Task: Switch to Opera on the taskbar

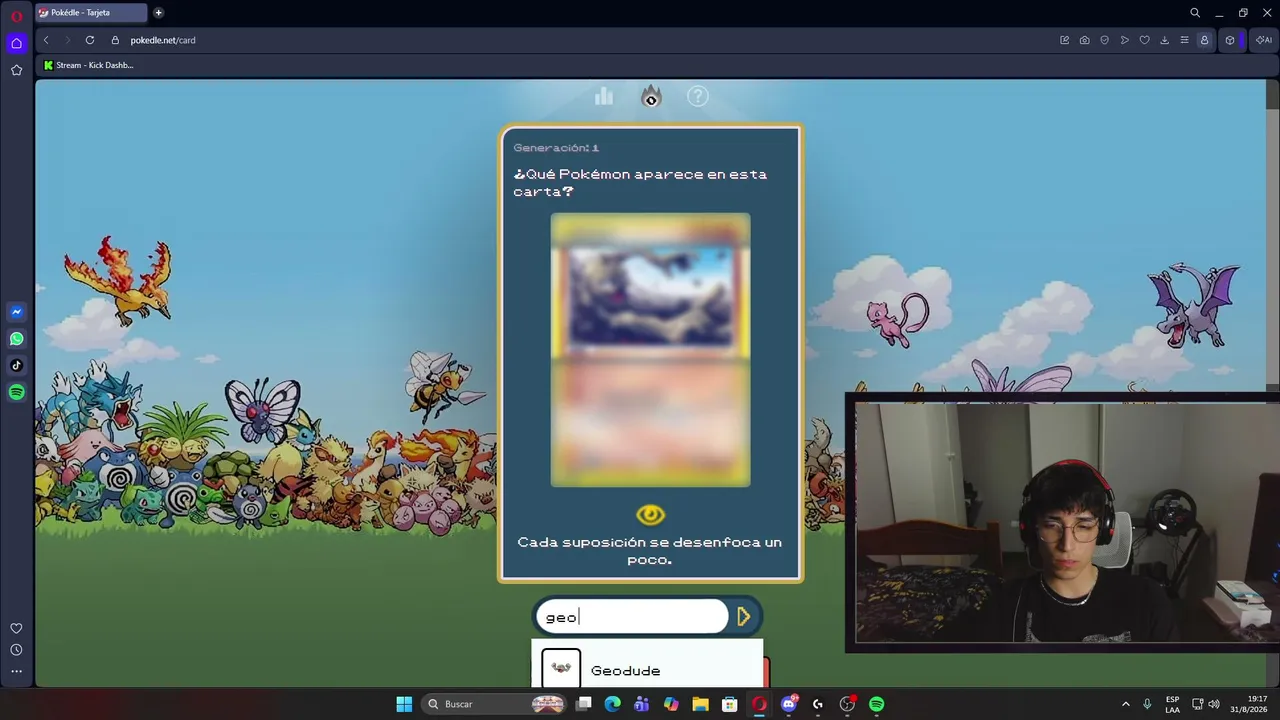Action: (759, 704)
